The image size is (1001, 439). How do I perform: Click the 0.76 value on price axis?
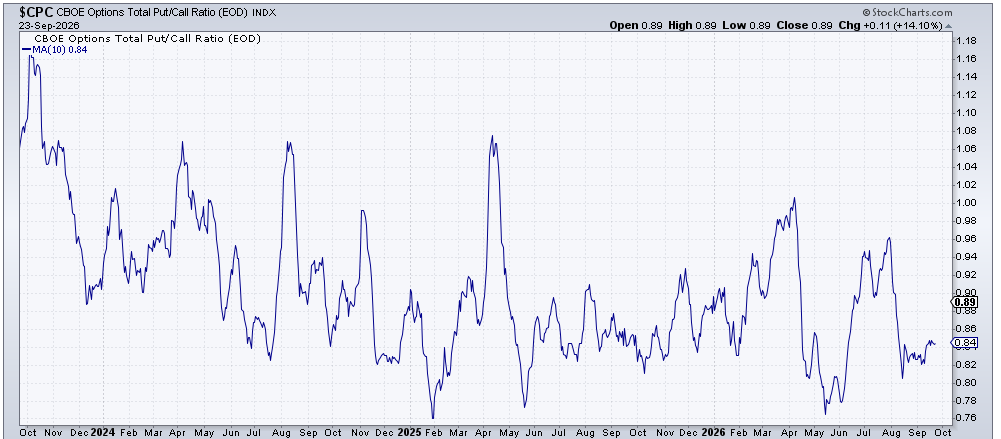point(967,418)
